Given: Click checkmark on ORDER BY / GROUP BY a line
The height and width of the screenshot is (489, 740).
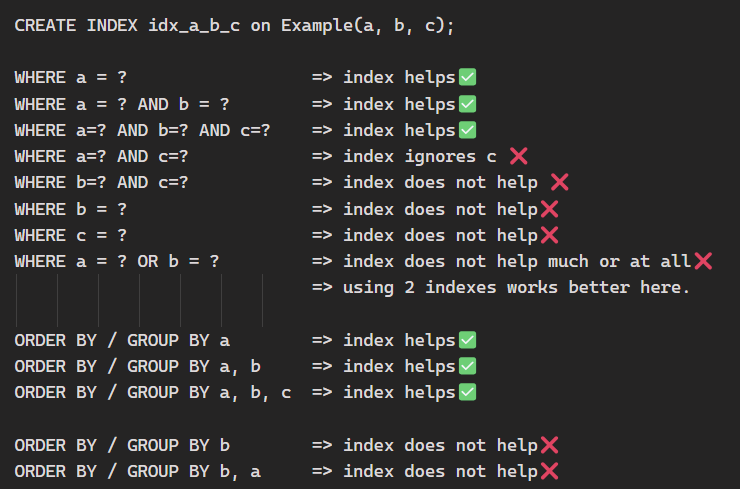Looking at the screenshot, I should pyautogui.click(x=466, y=340).
